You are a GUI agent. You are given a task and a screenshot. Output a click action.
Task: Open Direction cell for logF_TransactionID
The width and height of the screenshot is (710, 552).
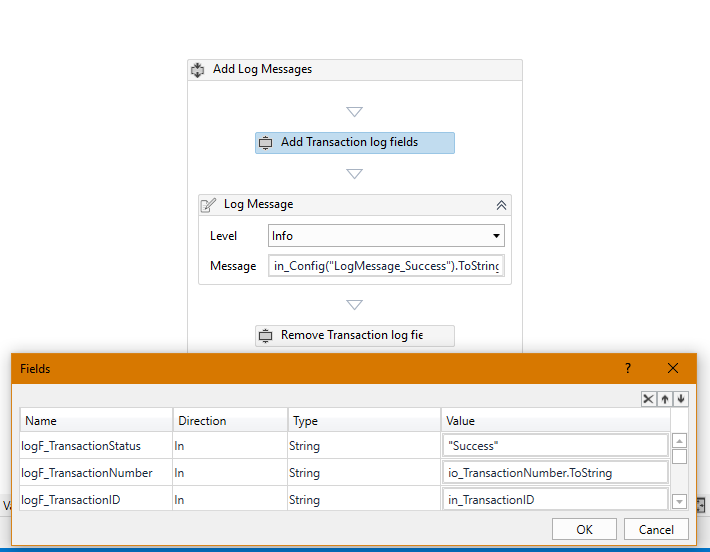[x=230, y=499]
